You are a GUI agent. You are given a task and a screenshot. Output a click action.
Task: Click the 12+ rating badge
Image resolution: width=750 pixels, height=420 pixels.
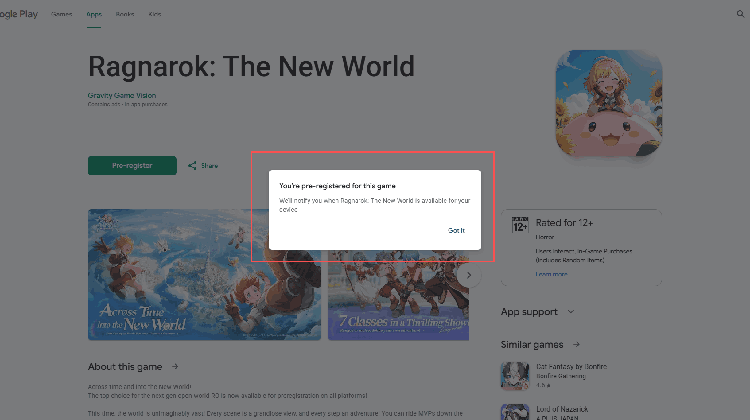(x=520, y=224)
